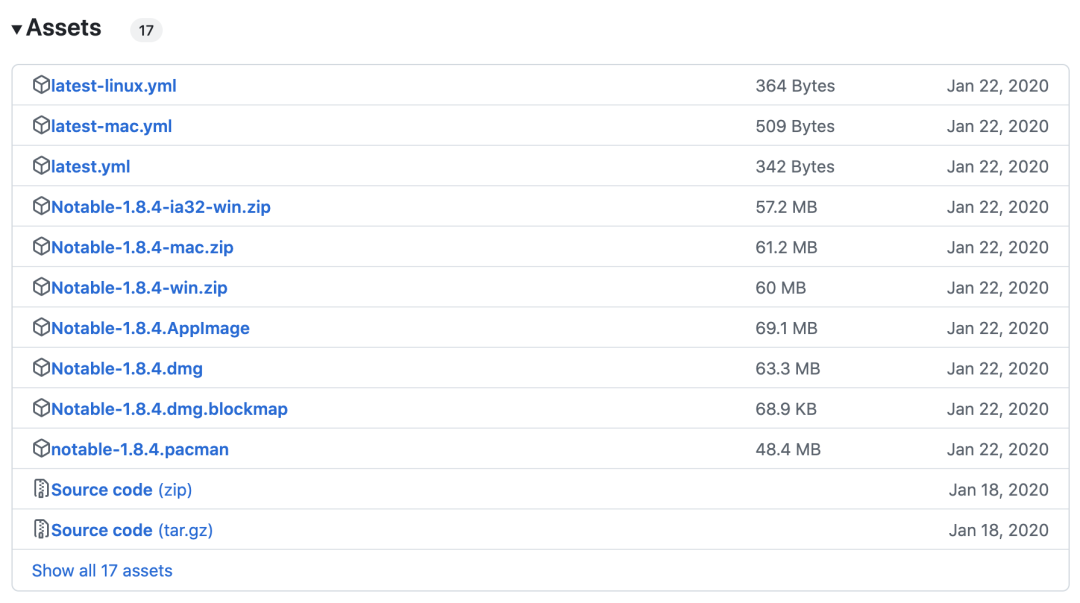Download latest-mac.yml file
Image resolution: width=1080 pixels, height=603 pixels.
click(x=112, y=126)
